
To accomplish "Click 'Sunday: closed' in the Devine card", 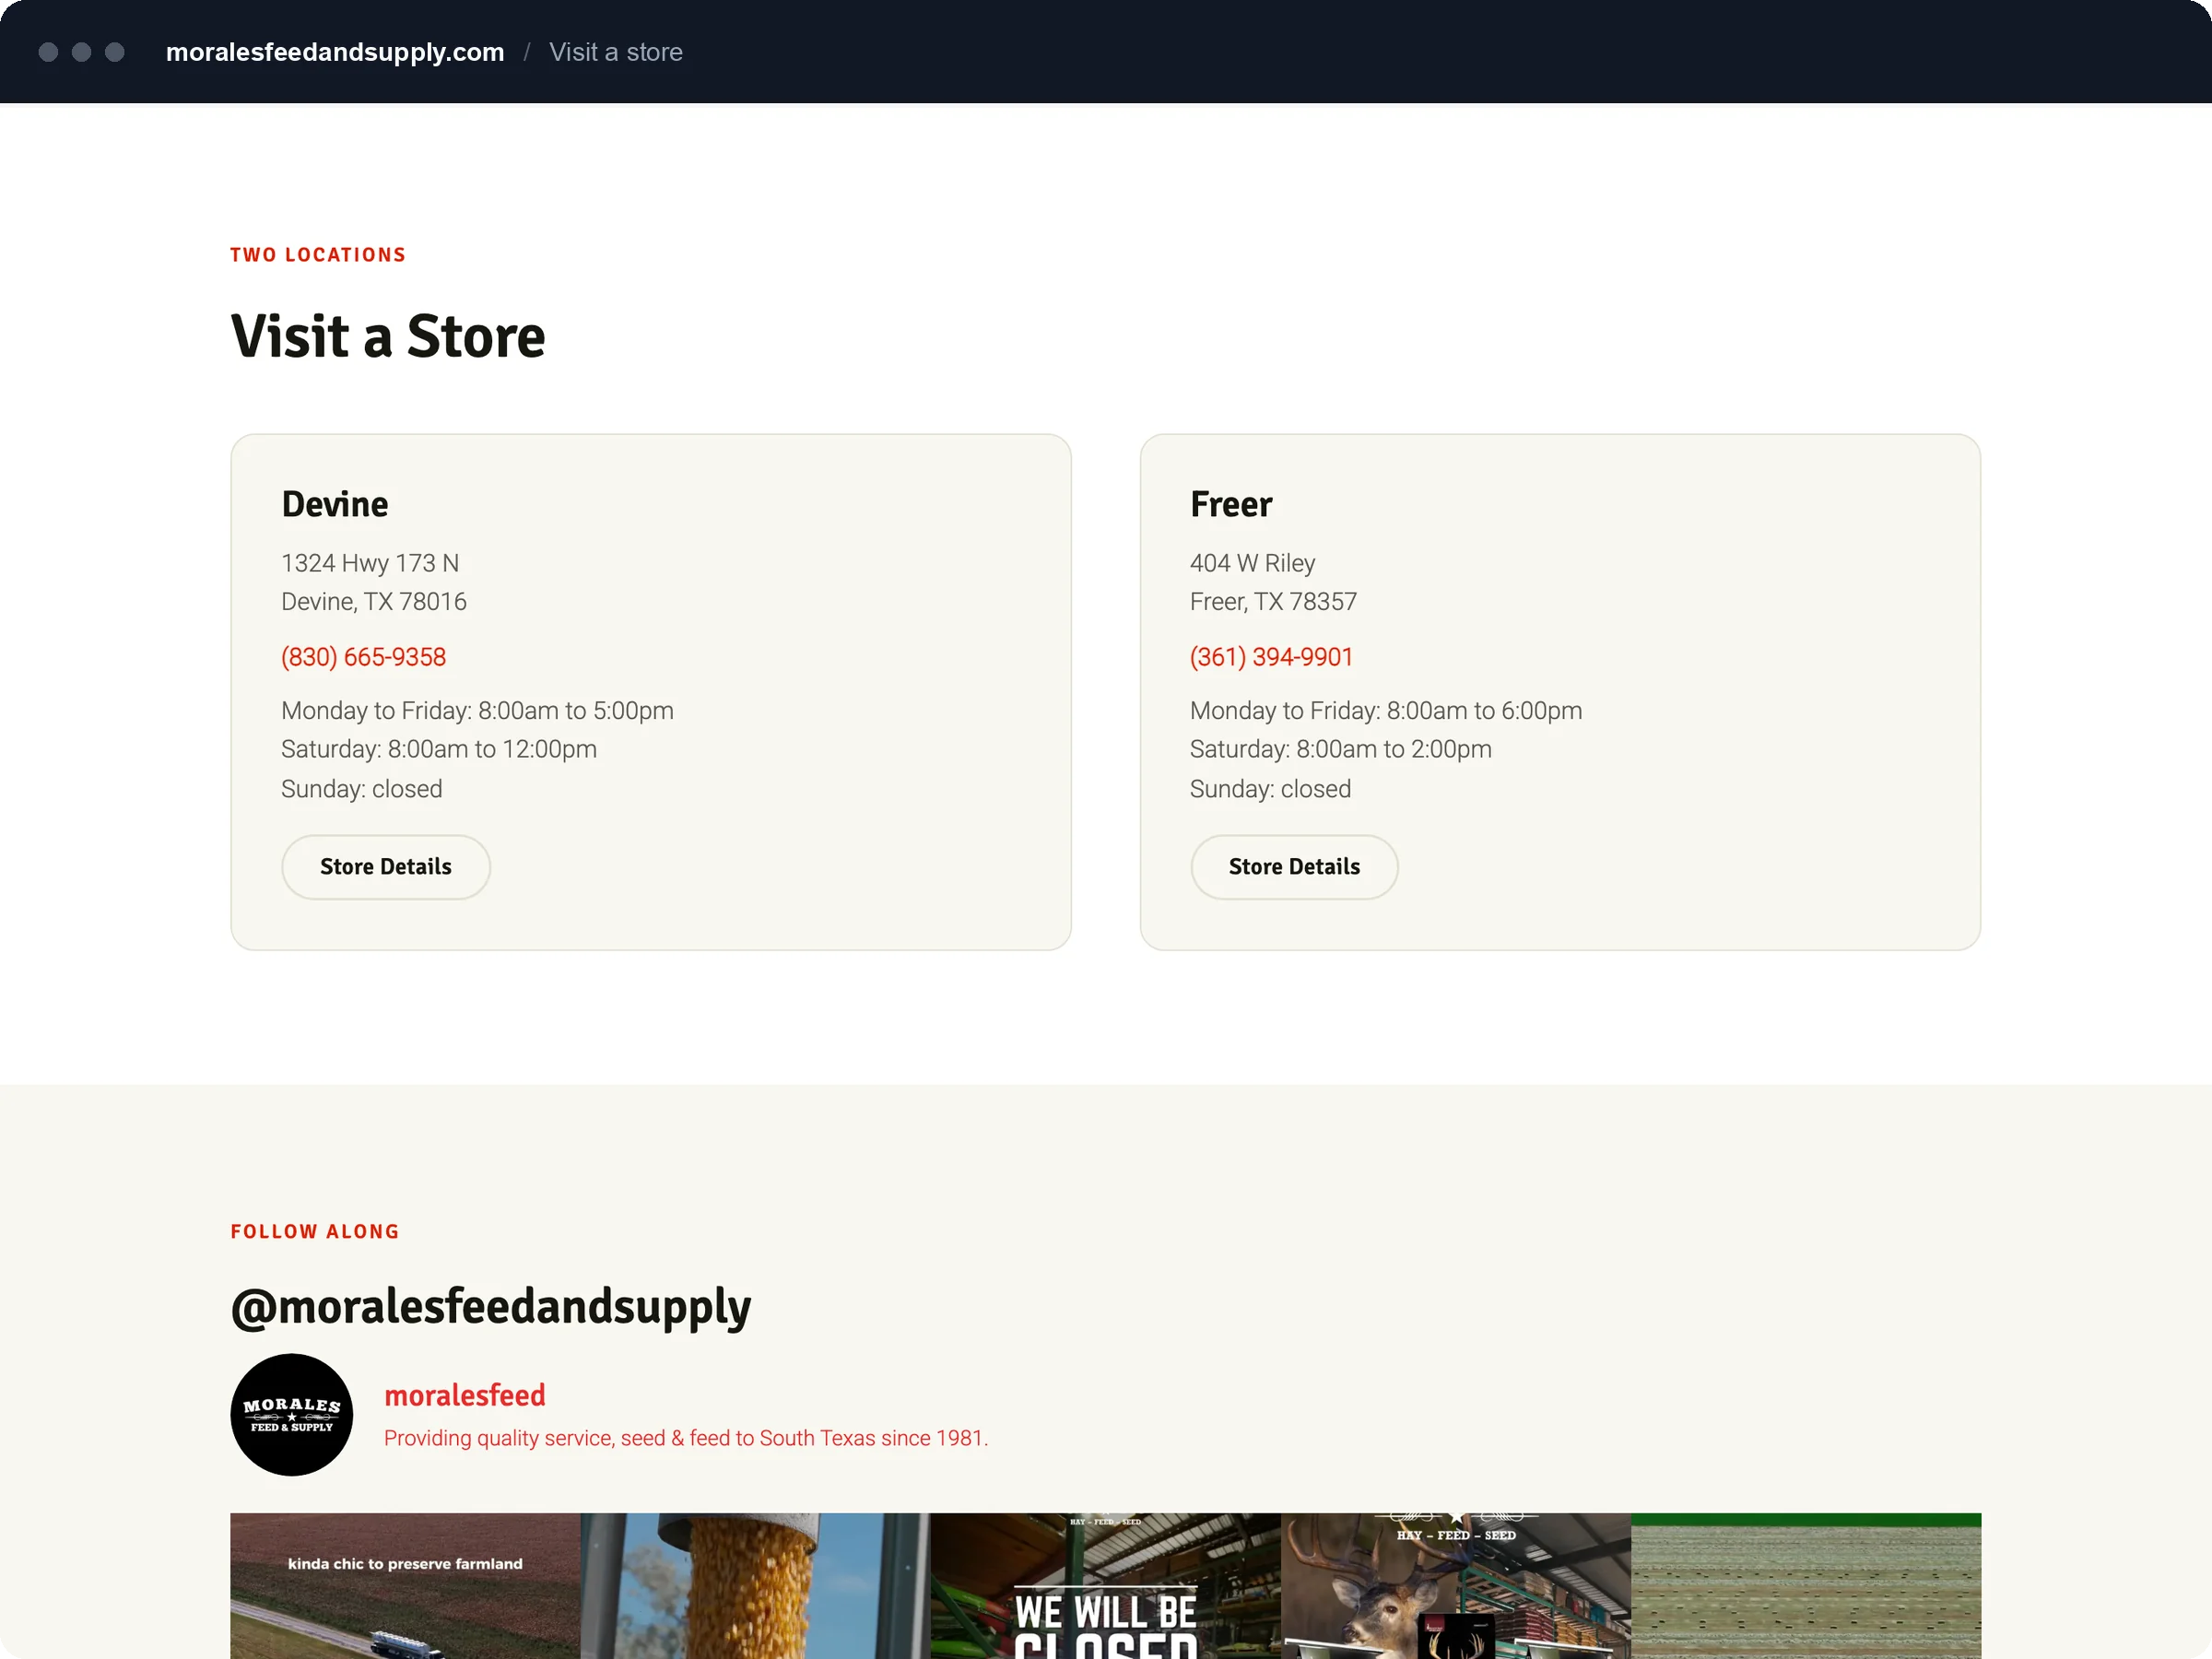I will point(362,789).
